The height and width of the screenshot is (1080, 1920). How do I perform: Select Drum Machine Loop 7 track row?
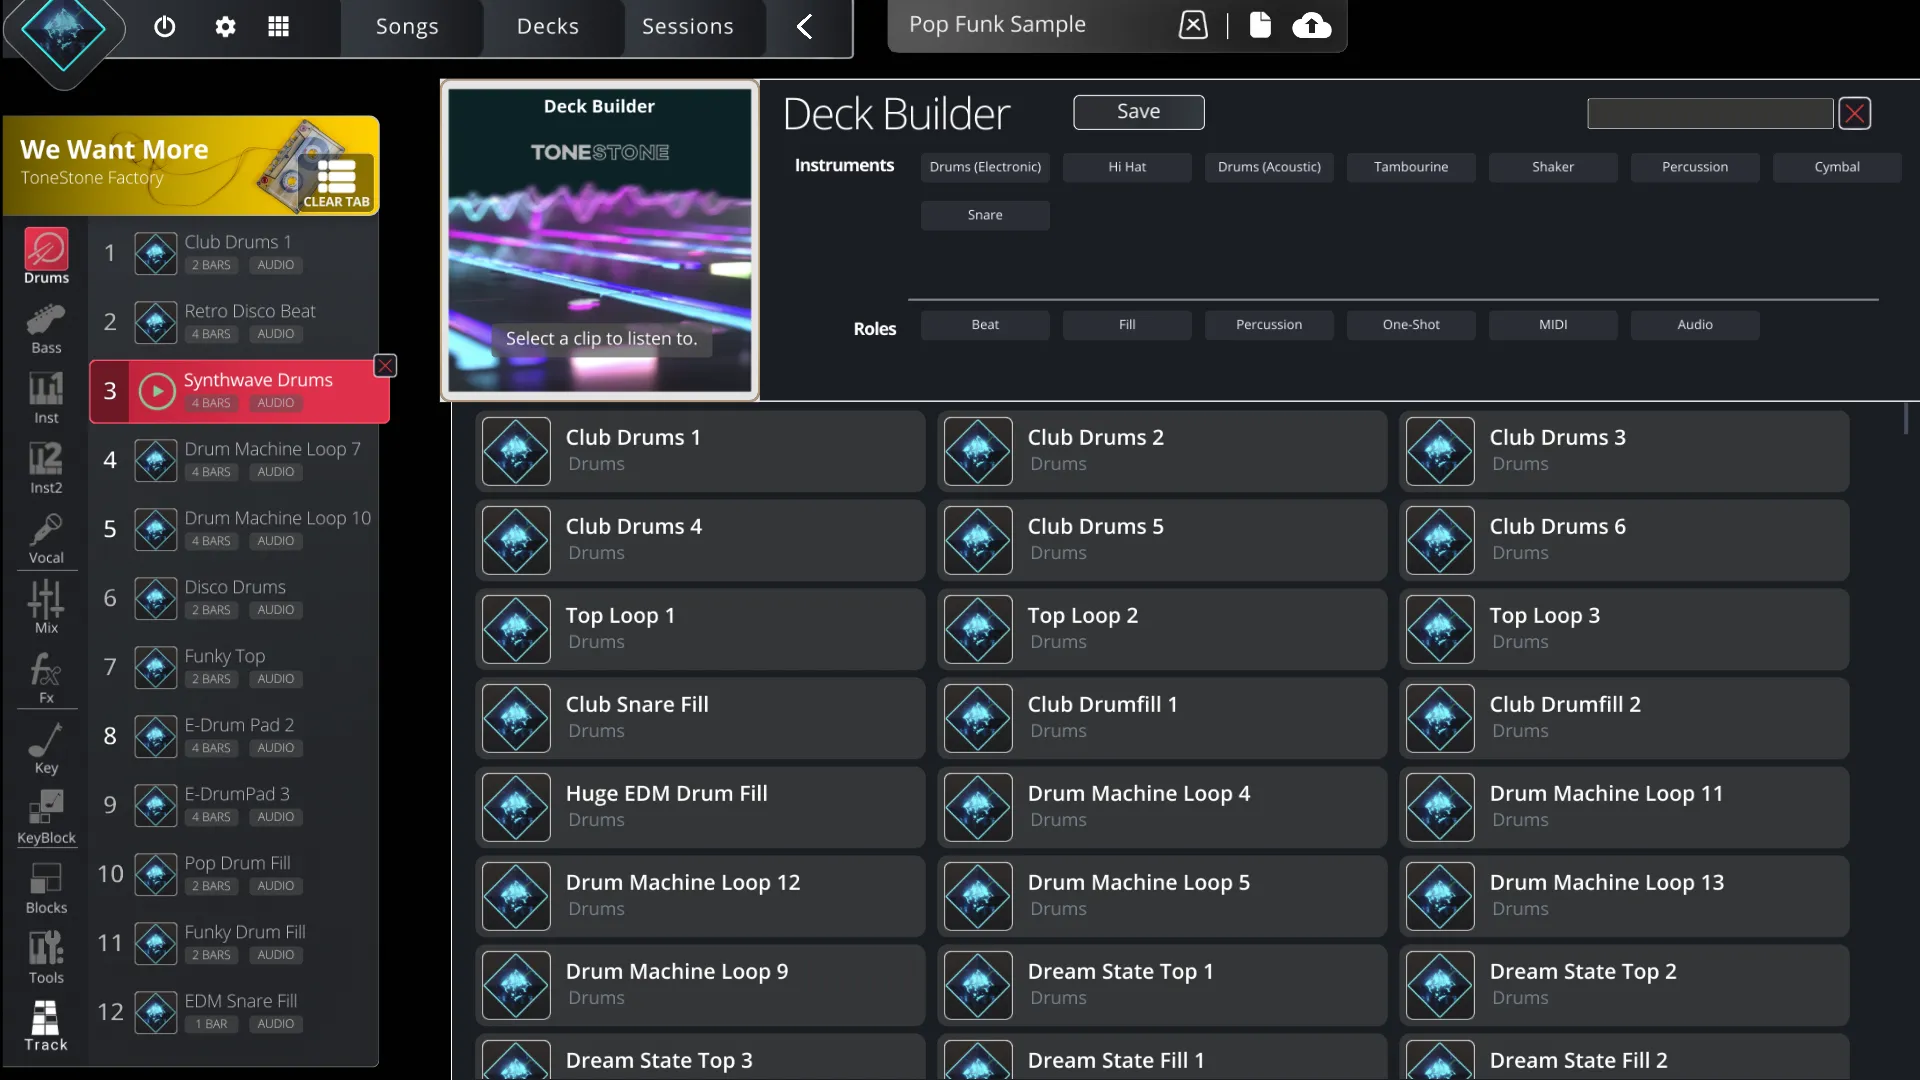click(x=234, y=460)
